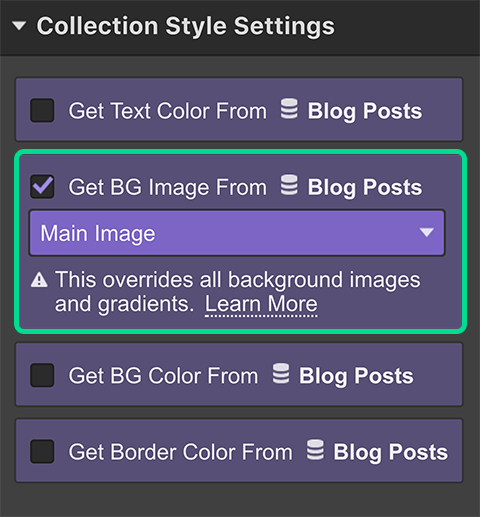The width and height of the screenshot is (480, 517).
Task: Click the database icon in Get BG Color row
Action: (x=281, y=374)
